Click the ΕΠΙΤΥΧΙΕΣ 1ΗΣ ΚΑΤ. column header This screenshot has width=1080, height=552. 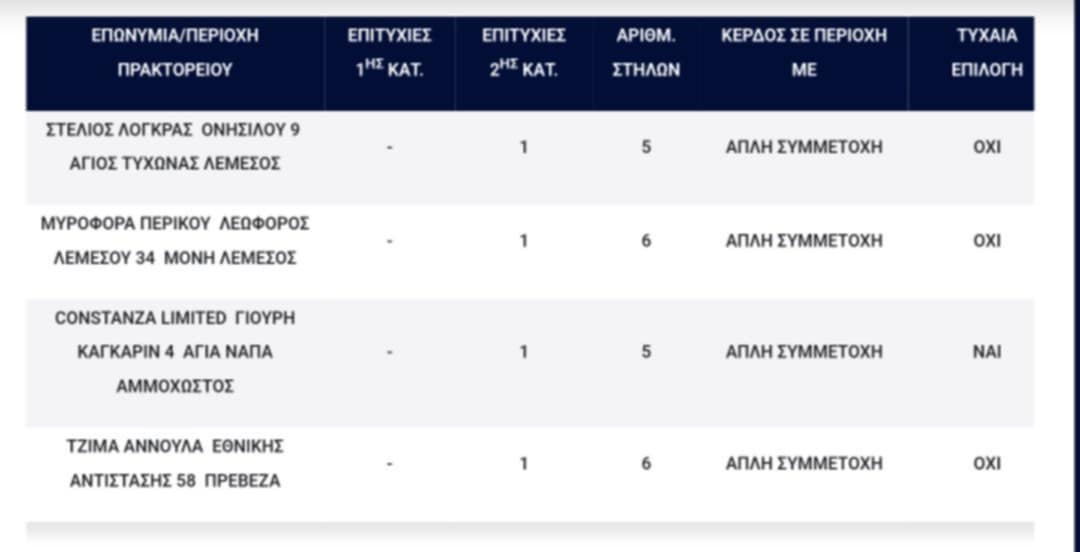point(389,53)
